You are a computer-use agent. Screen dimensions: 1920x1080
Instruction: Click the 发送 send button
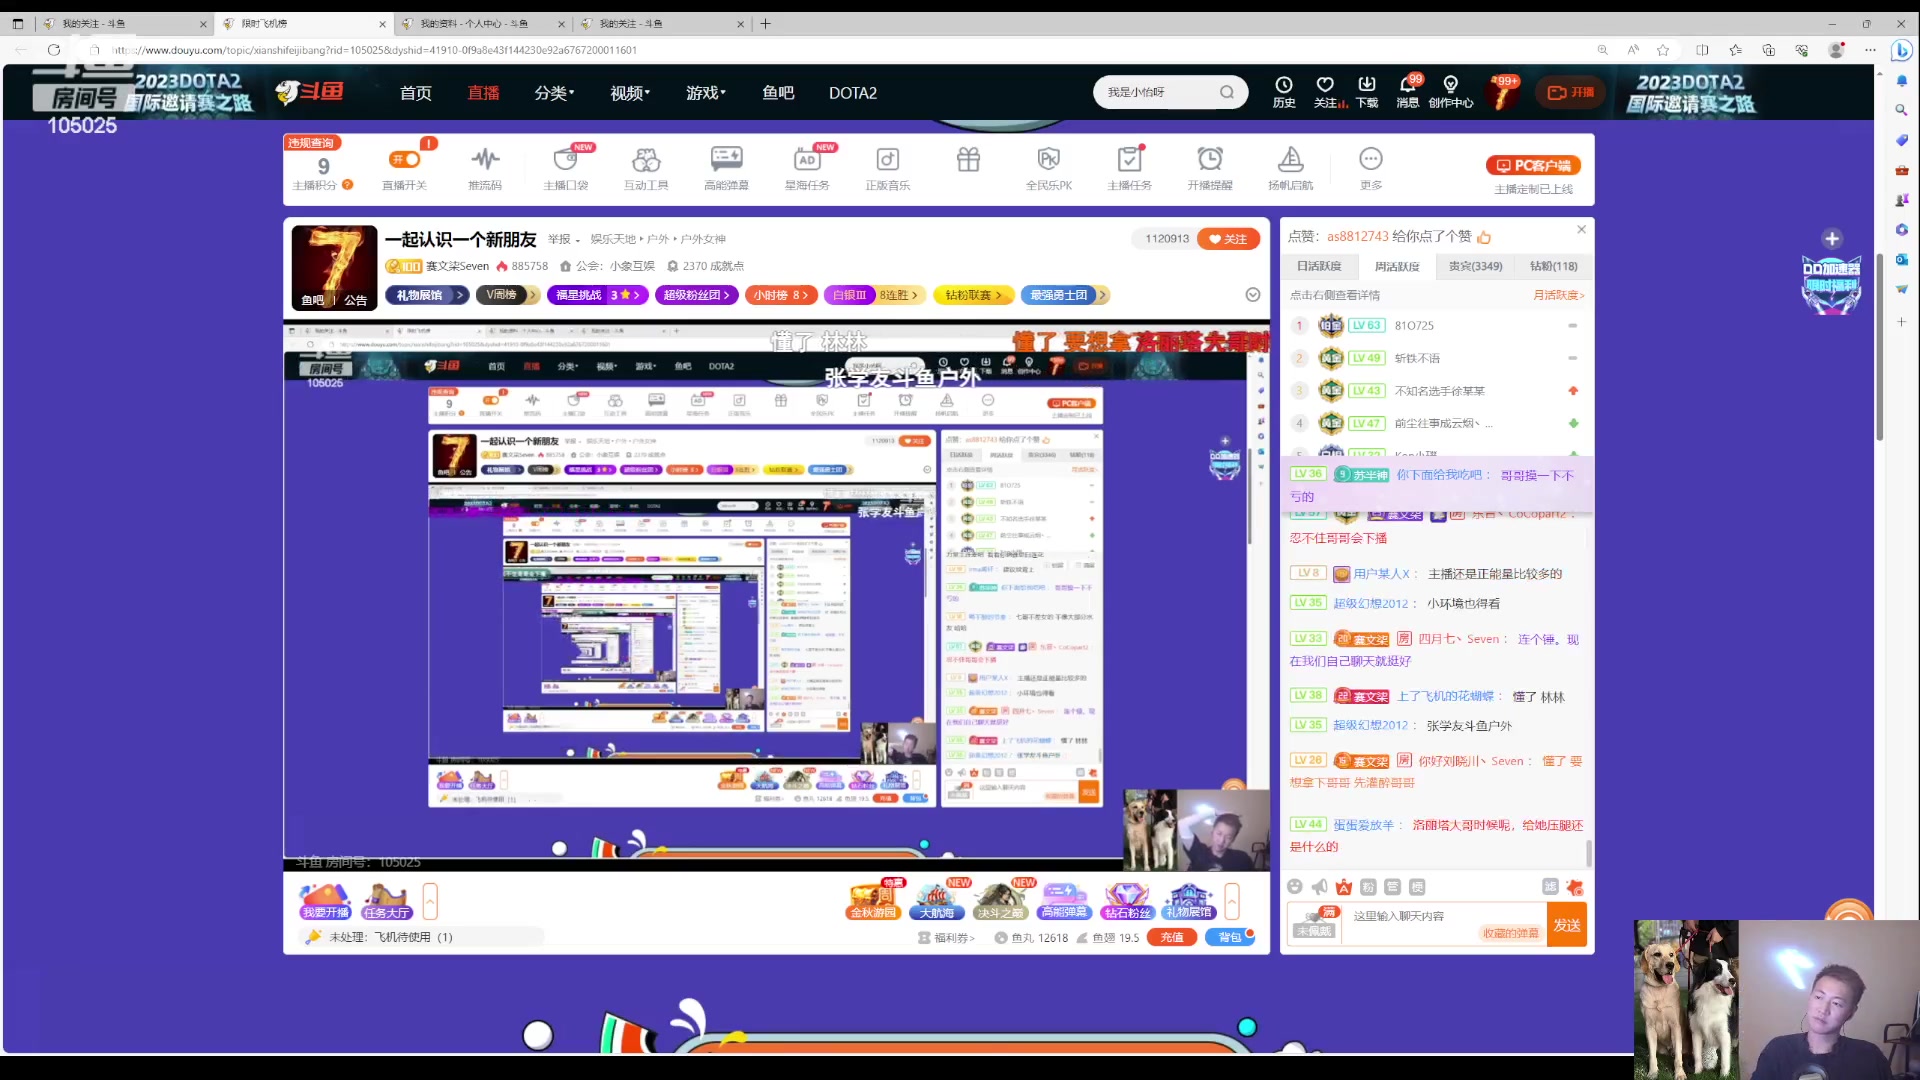point(1567,925)
